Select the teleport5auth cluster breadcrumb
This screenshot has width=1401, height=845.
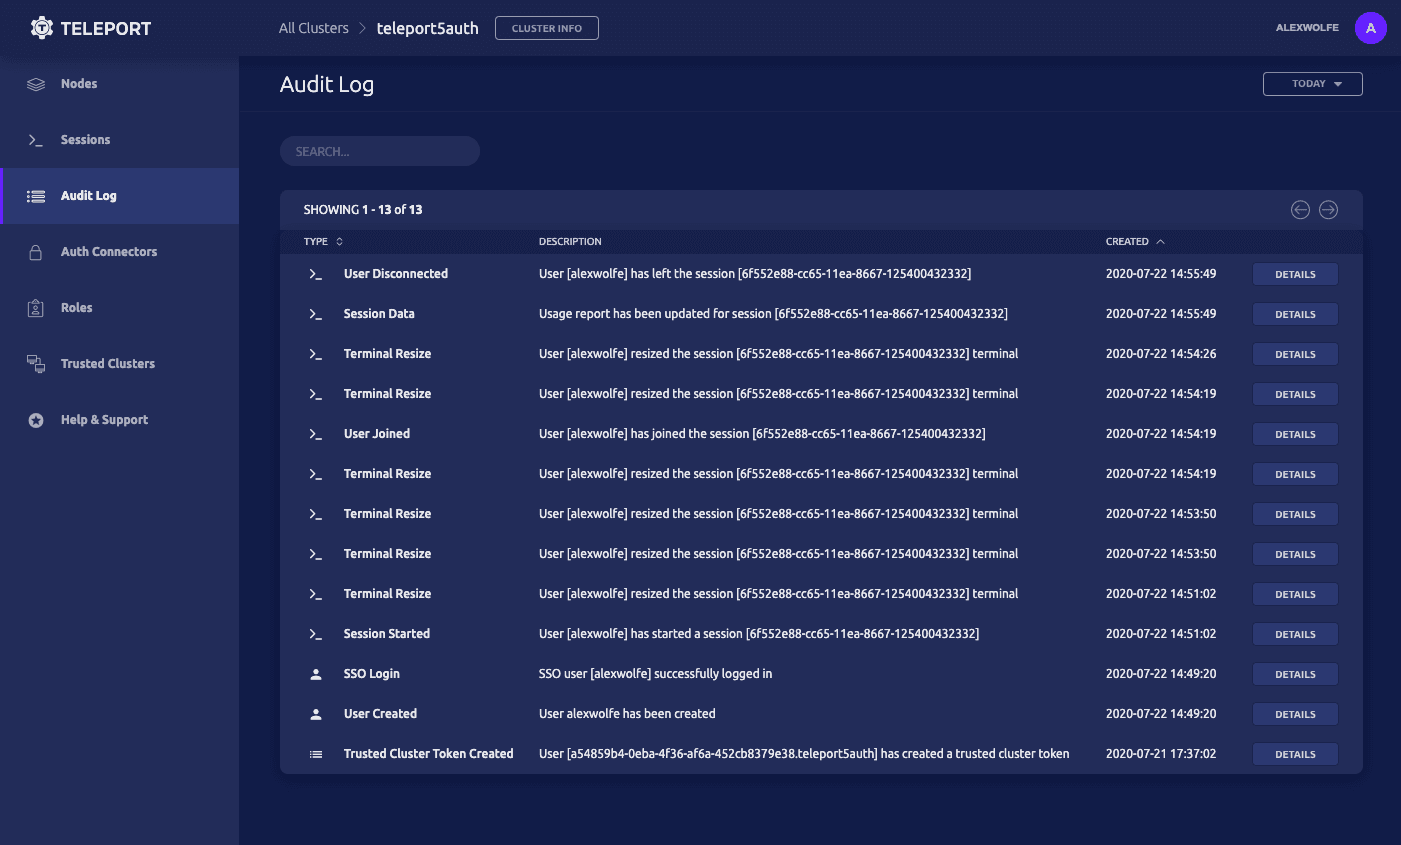[x=427, y=28]
